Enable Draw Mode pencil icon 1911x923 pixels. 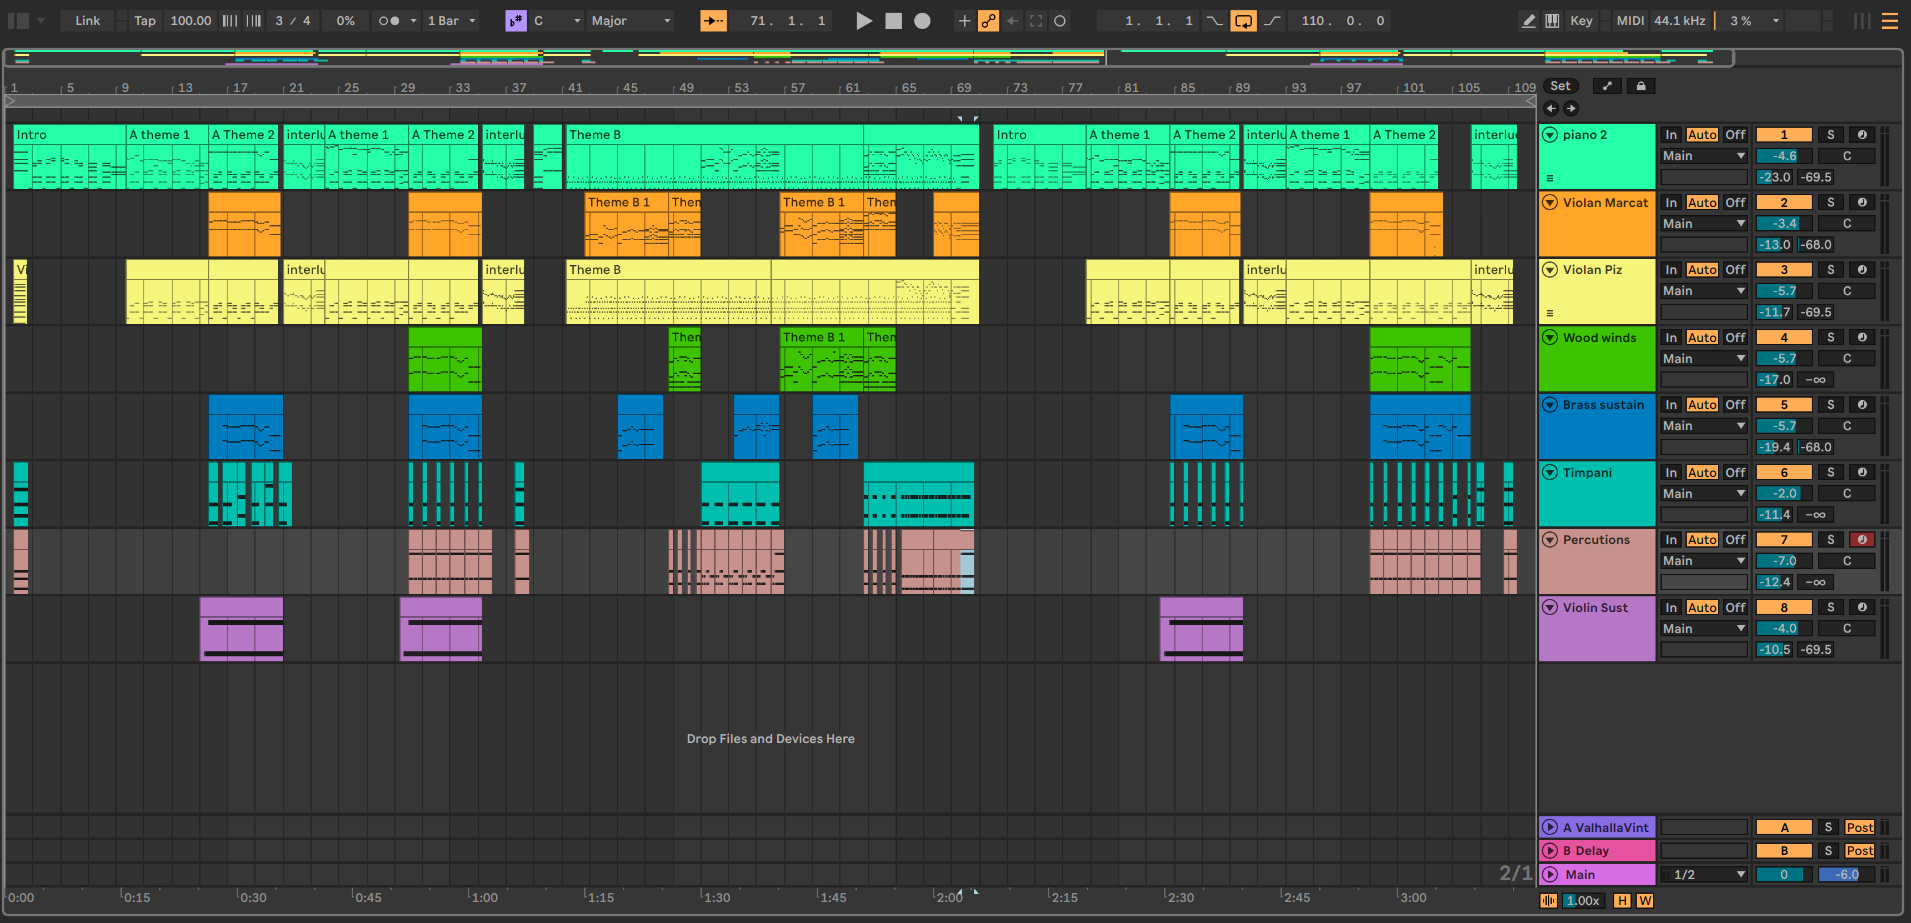[1528, 21]
